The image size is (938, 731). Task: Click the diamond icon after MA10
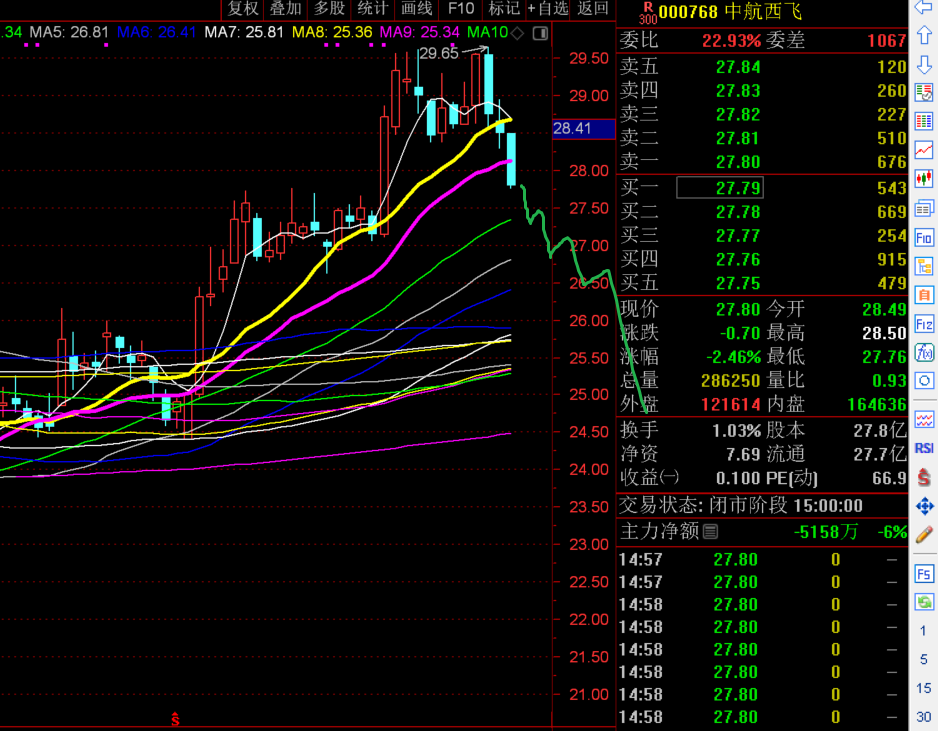pyautogui.click(x=517, y=33)
